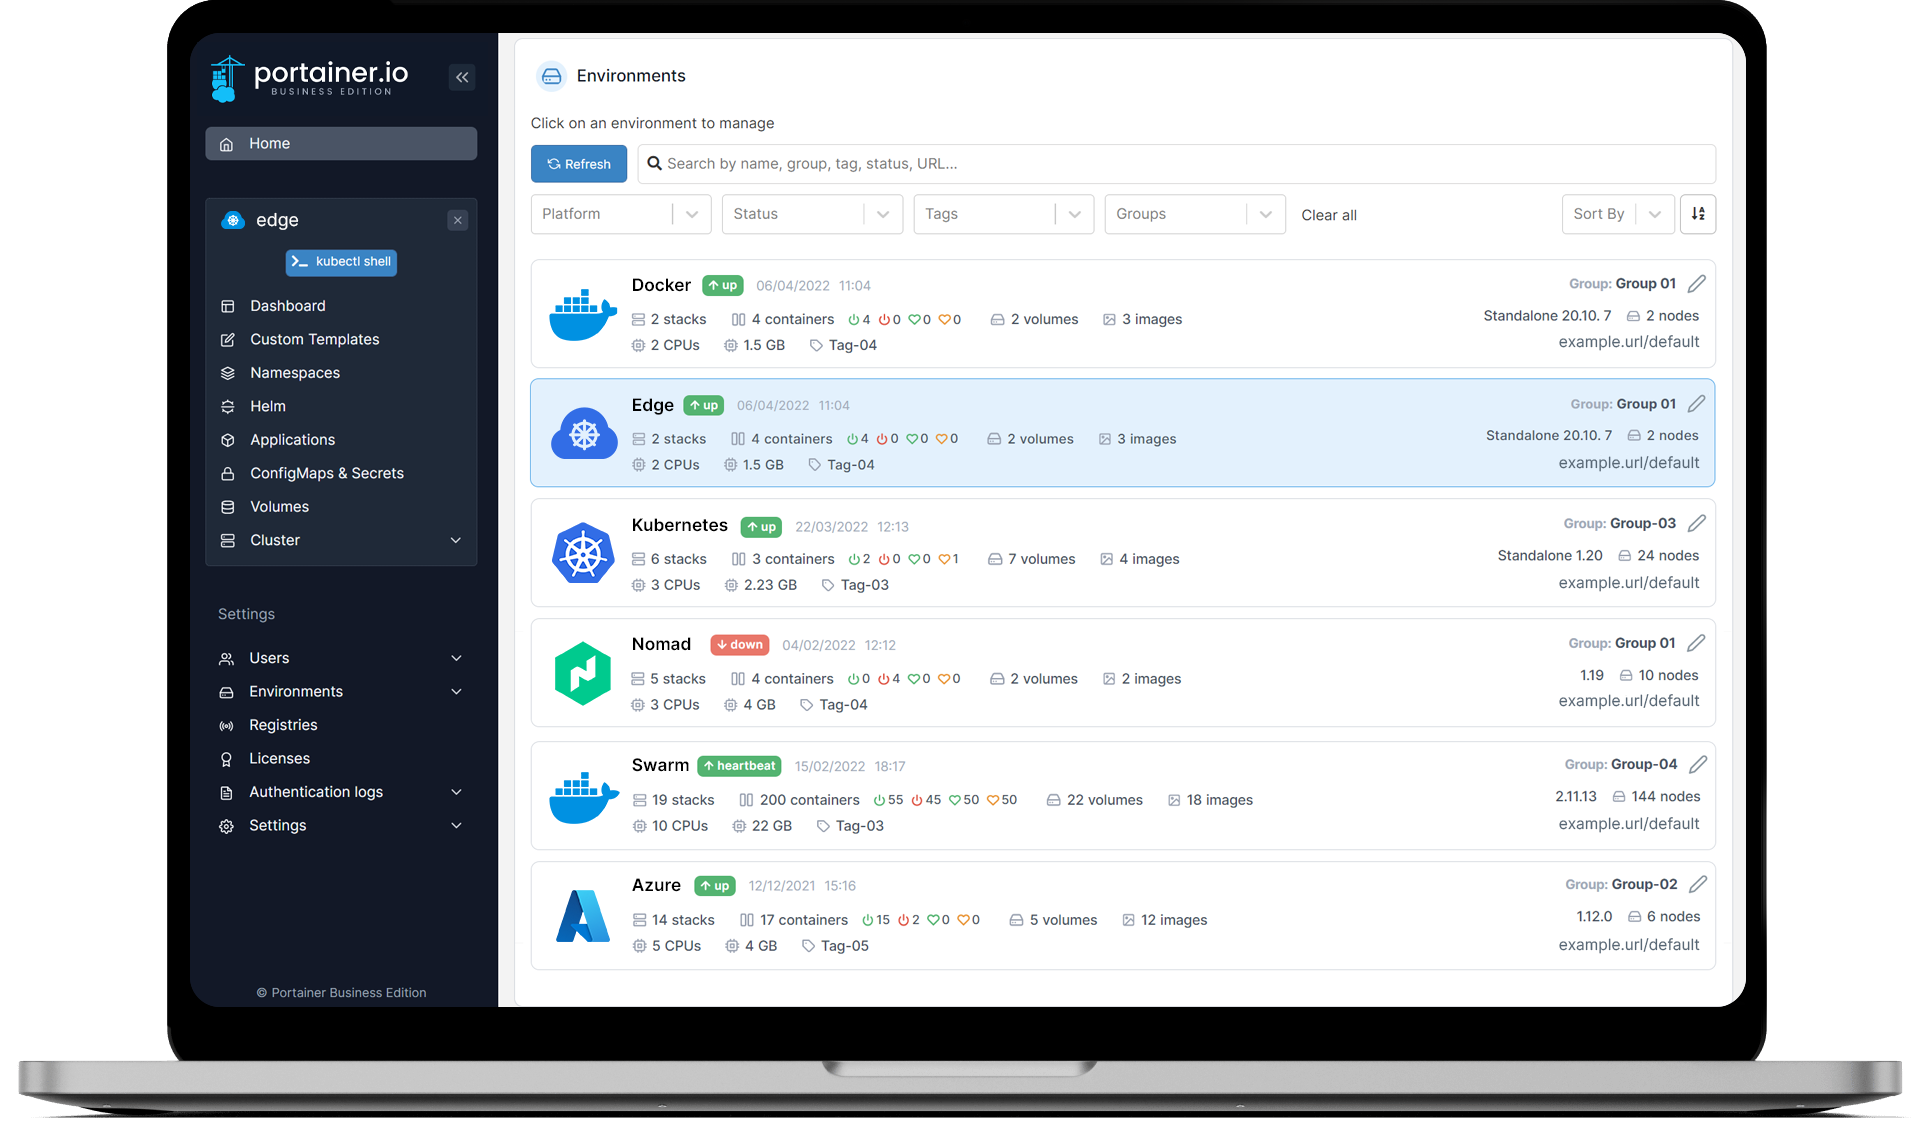The height and width of the screenshot is (1122, 1920).
Task: Open the Platform filter dropdown
Action: [617, 214]
